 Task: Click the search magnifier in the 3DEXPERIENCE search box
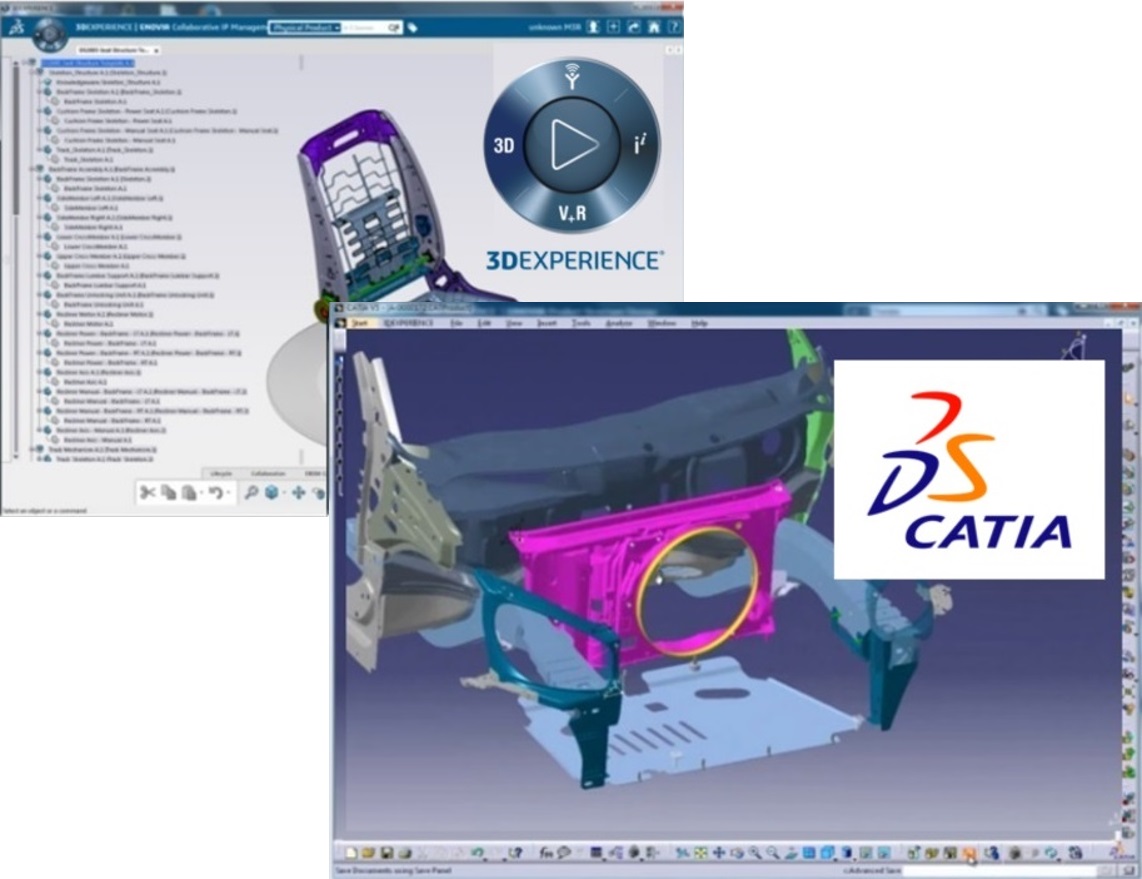click(x=393, y=28)
